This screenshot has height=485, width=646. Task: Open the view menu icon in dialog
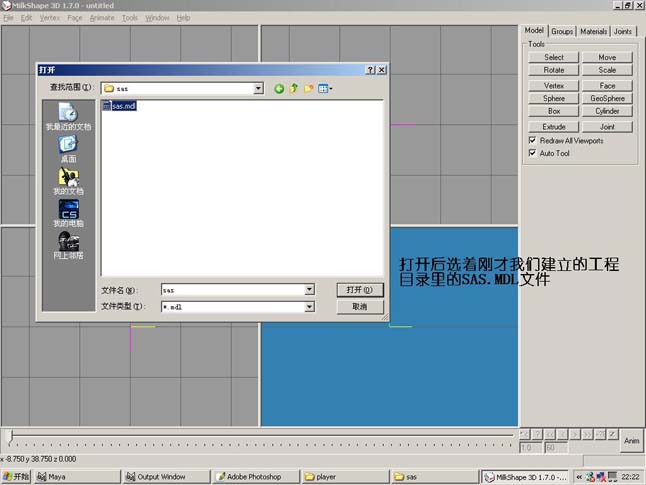coord(325,89)
